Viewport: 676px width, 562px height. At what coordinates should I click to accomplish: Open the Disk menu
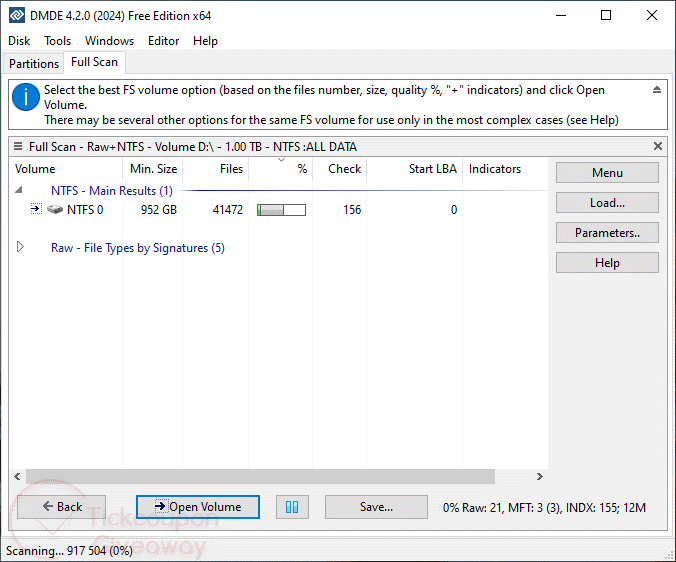pos(19,41)
